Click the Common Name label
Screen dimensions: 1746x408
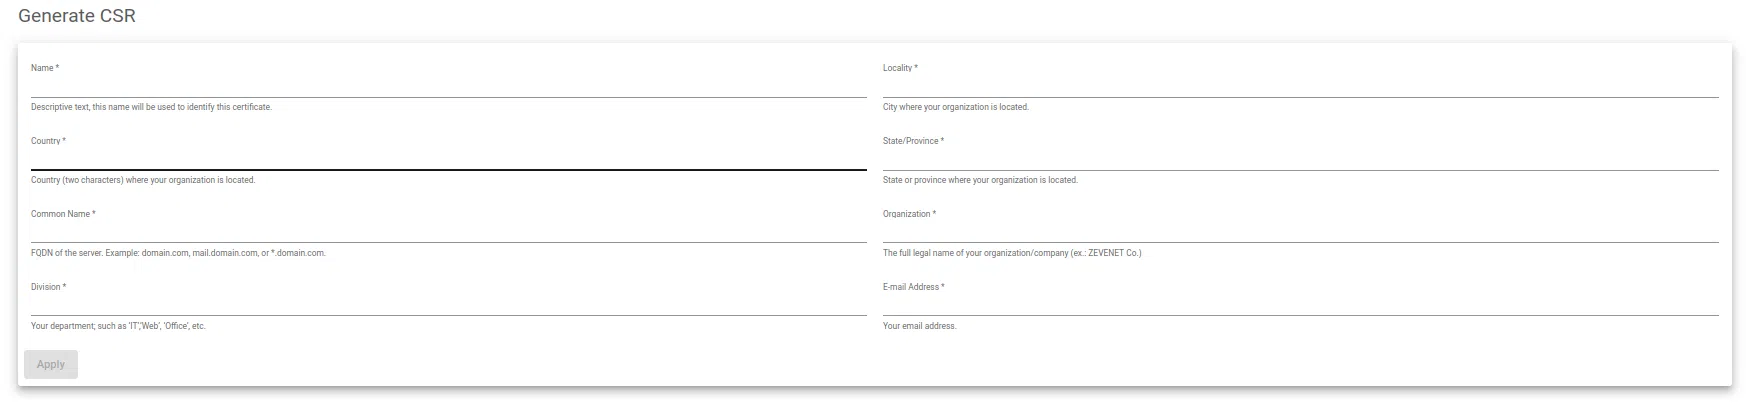point(62,214)
